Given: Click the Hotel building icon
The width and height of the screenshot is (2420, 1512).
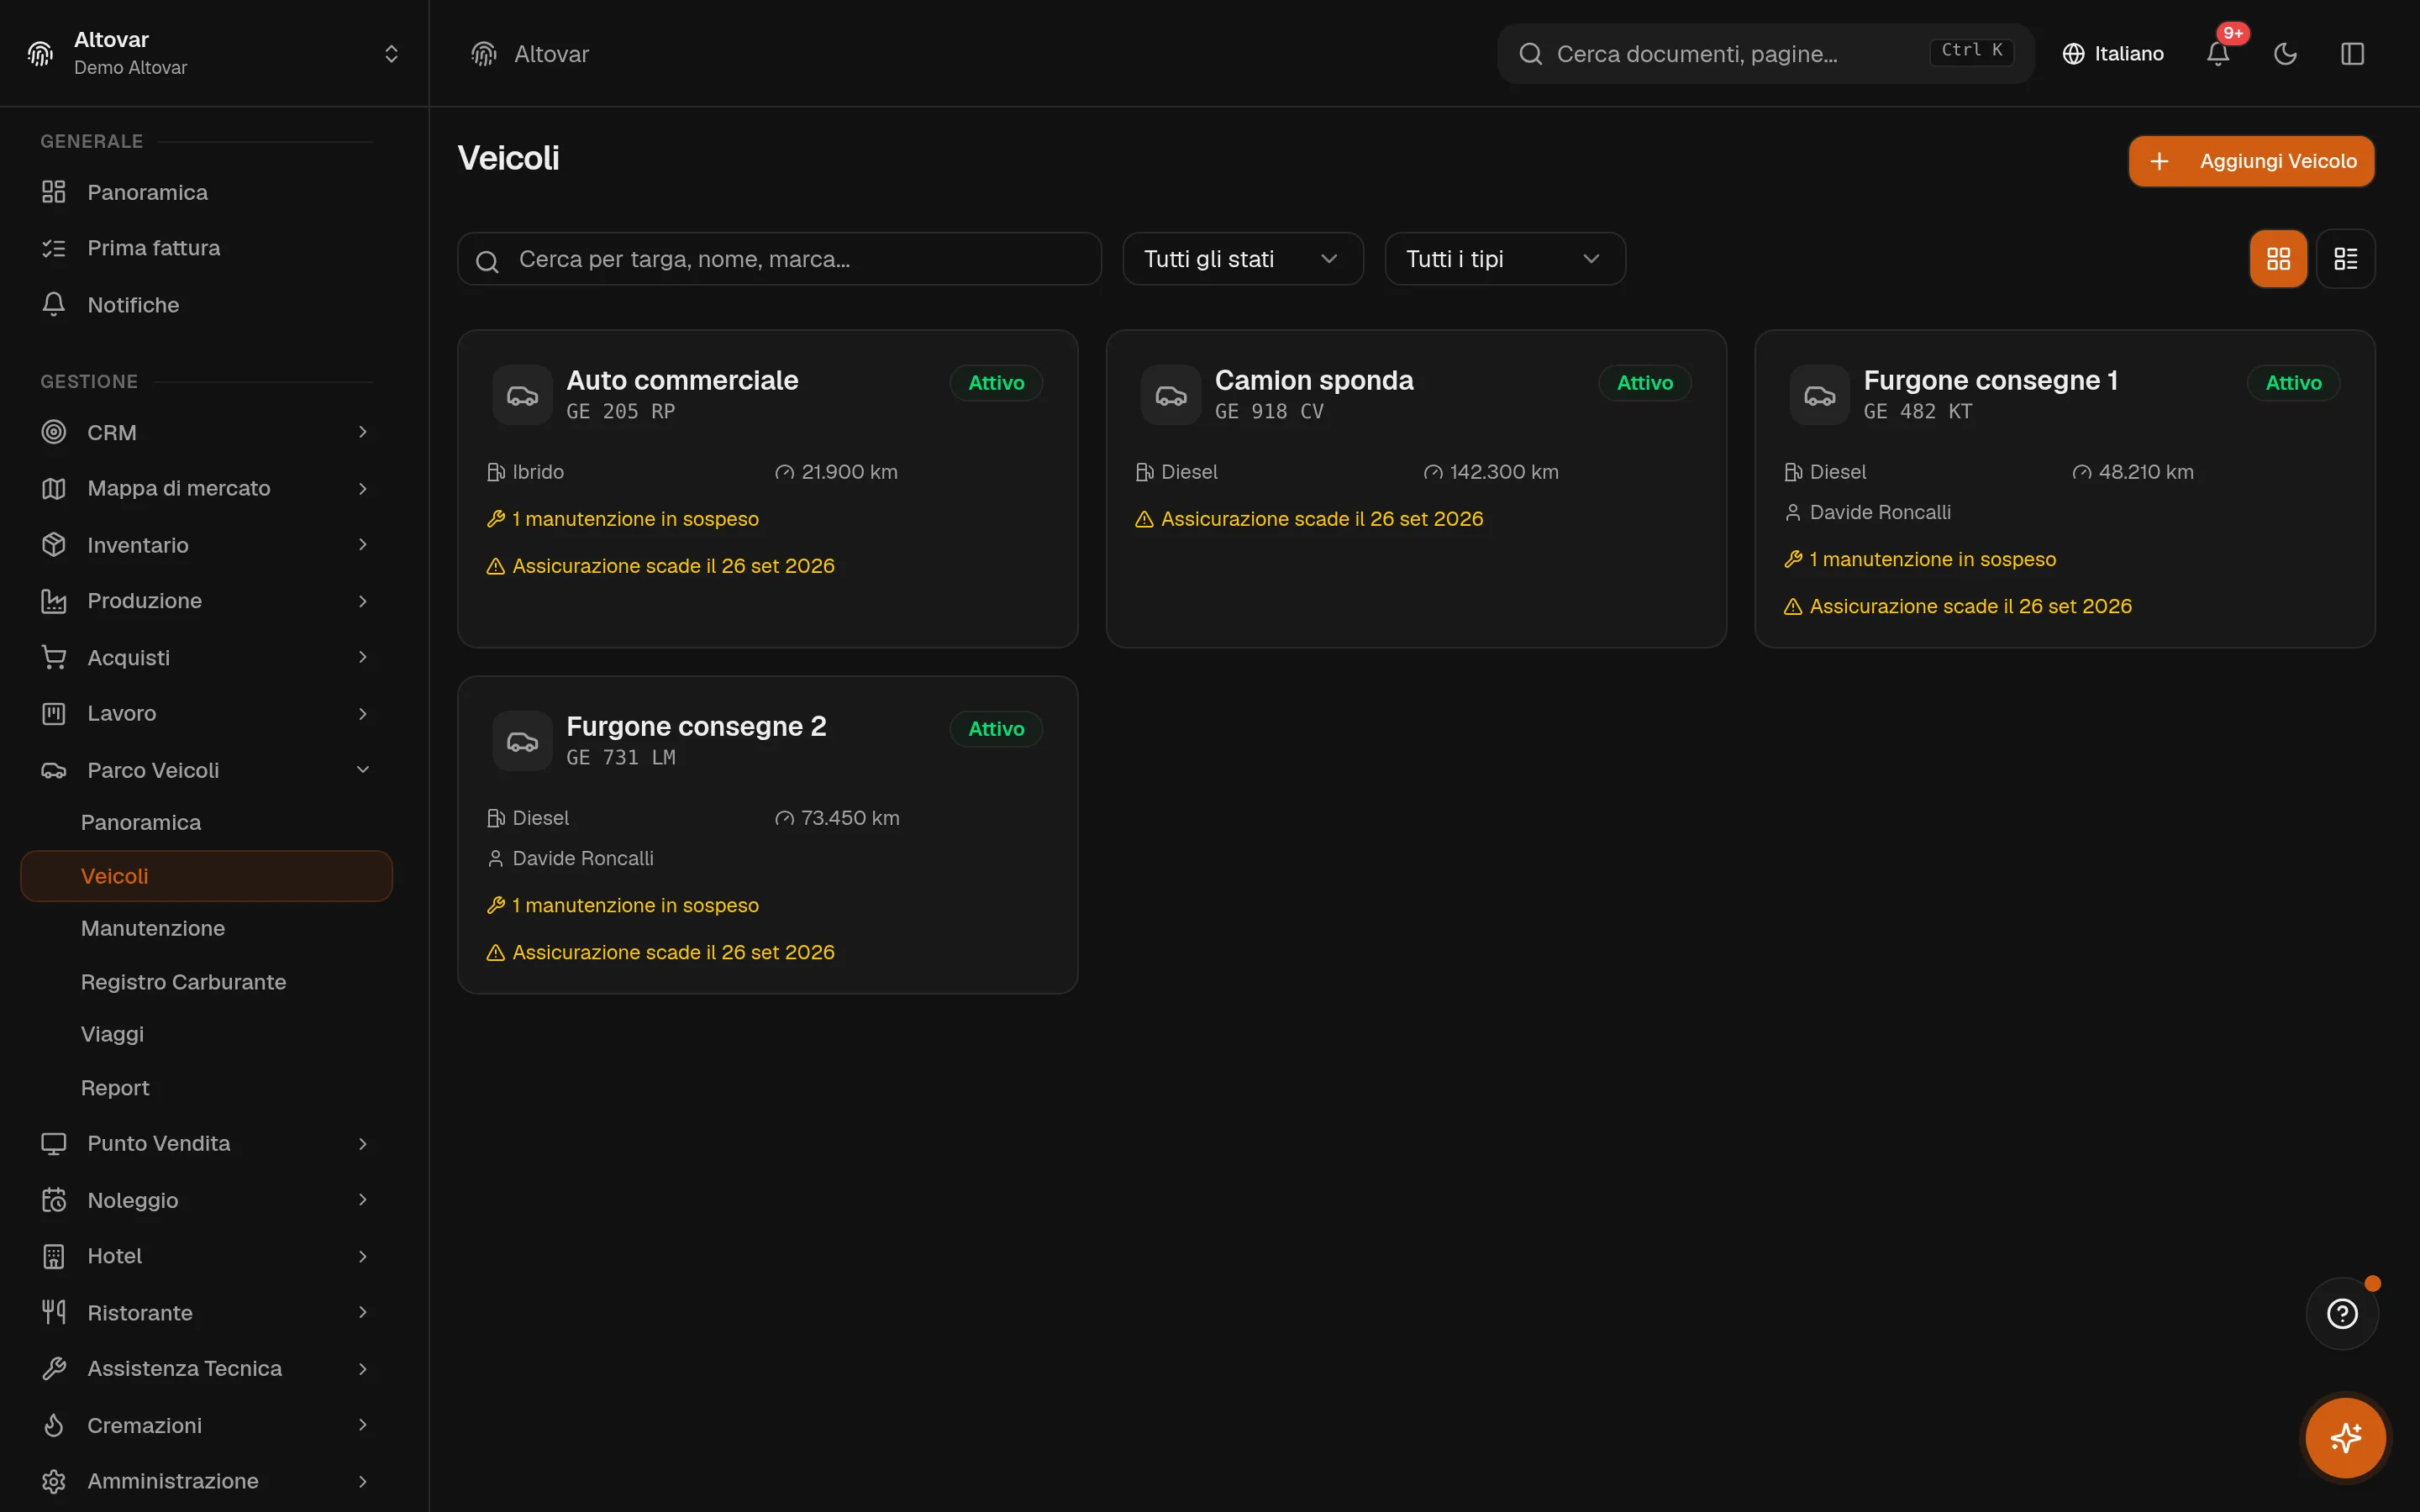Looking at the screenshot, I should pos(54,1256).
